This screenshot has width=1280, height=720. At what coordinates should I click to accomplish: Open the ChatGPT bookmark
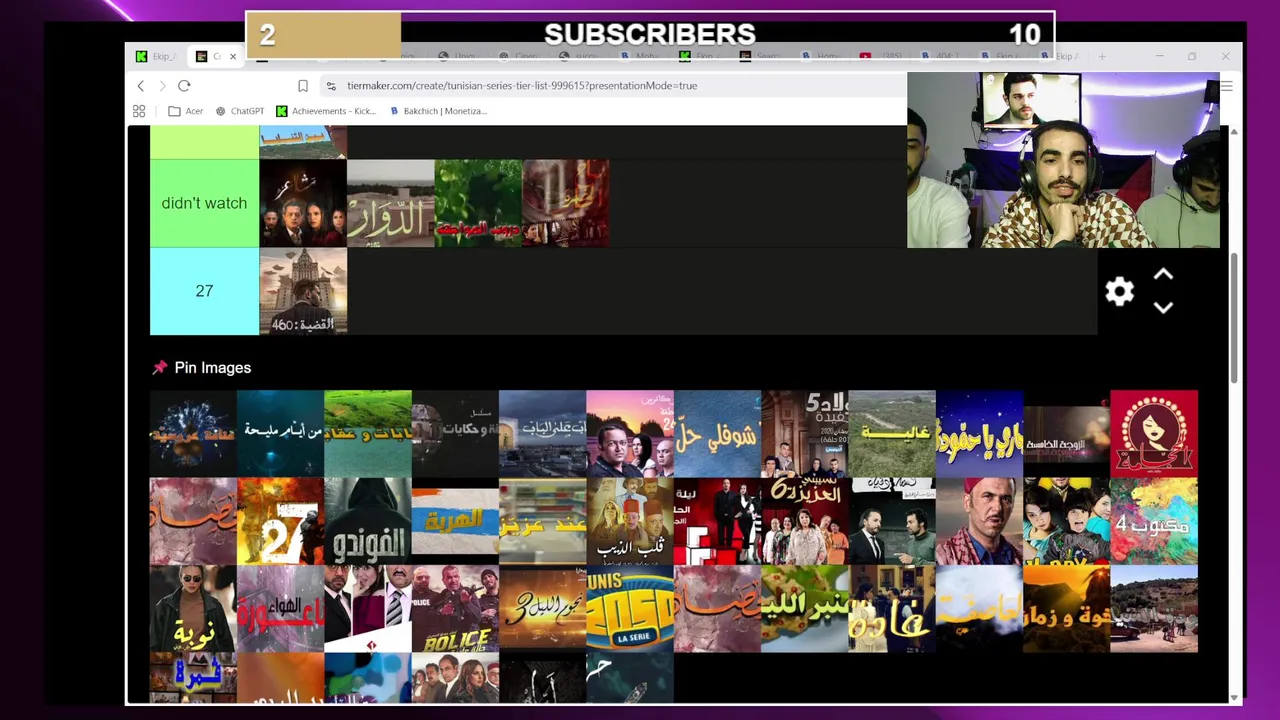(240, 111)
